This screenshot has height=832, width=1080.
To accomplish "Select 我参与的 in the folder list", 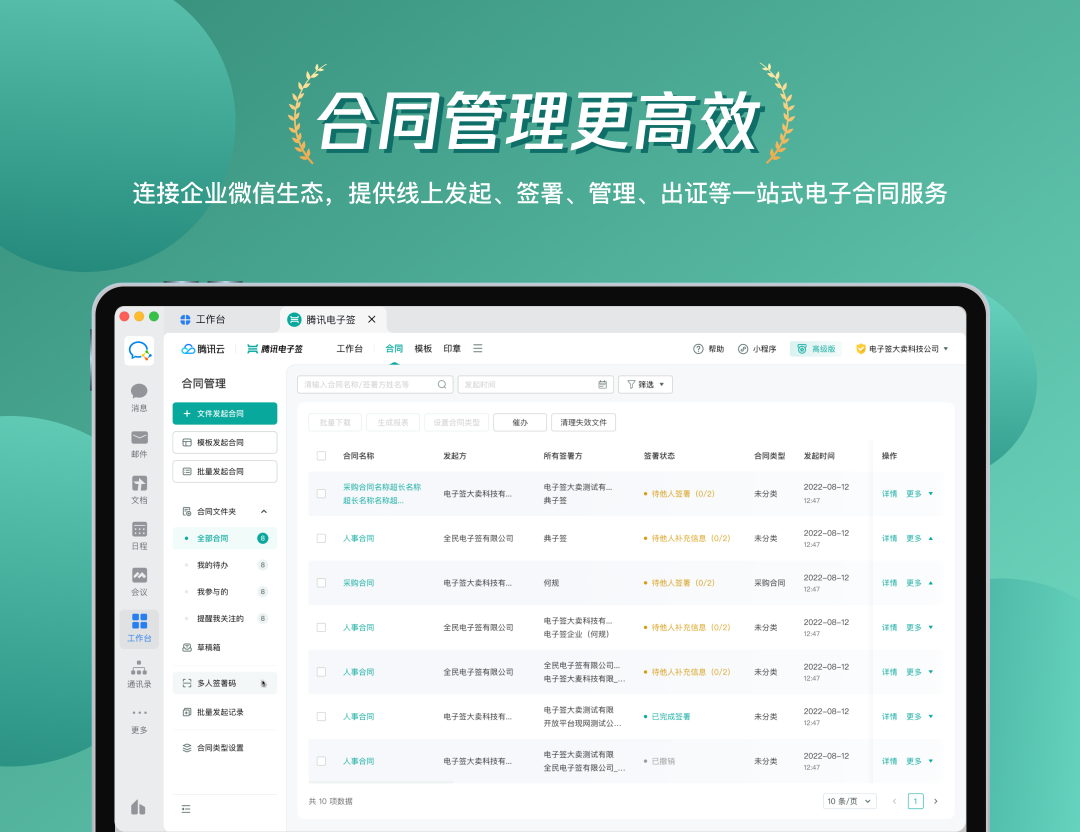I will (x=225, y=592).
